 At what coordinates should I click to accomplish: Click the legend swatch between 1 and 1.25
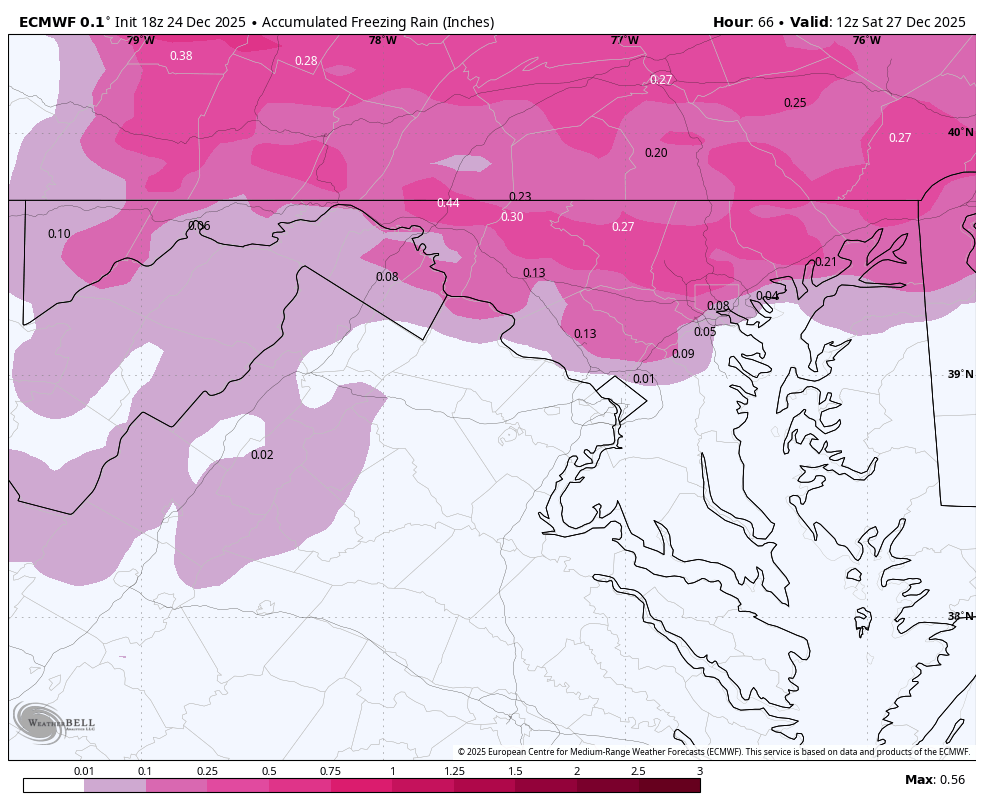(x=423, y=786)
